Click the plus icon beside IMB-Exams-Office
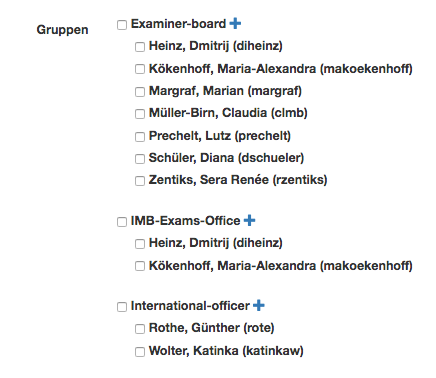This screenshot has height=378, width=436. click(249, 220)
